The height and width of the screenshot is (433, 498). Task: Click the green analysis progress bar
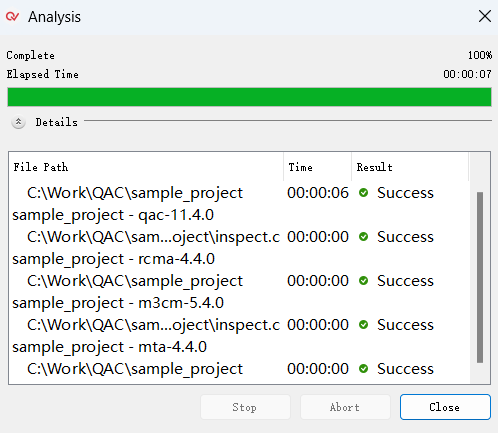click(x=249, y=97)
